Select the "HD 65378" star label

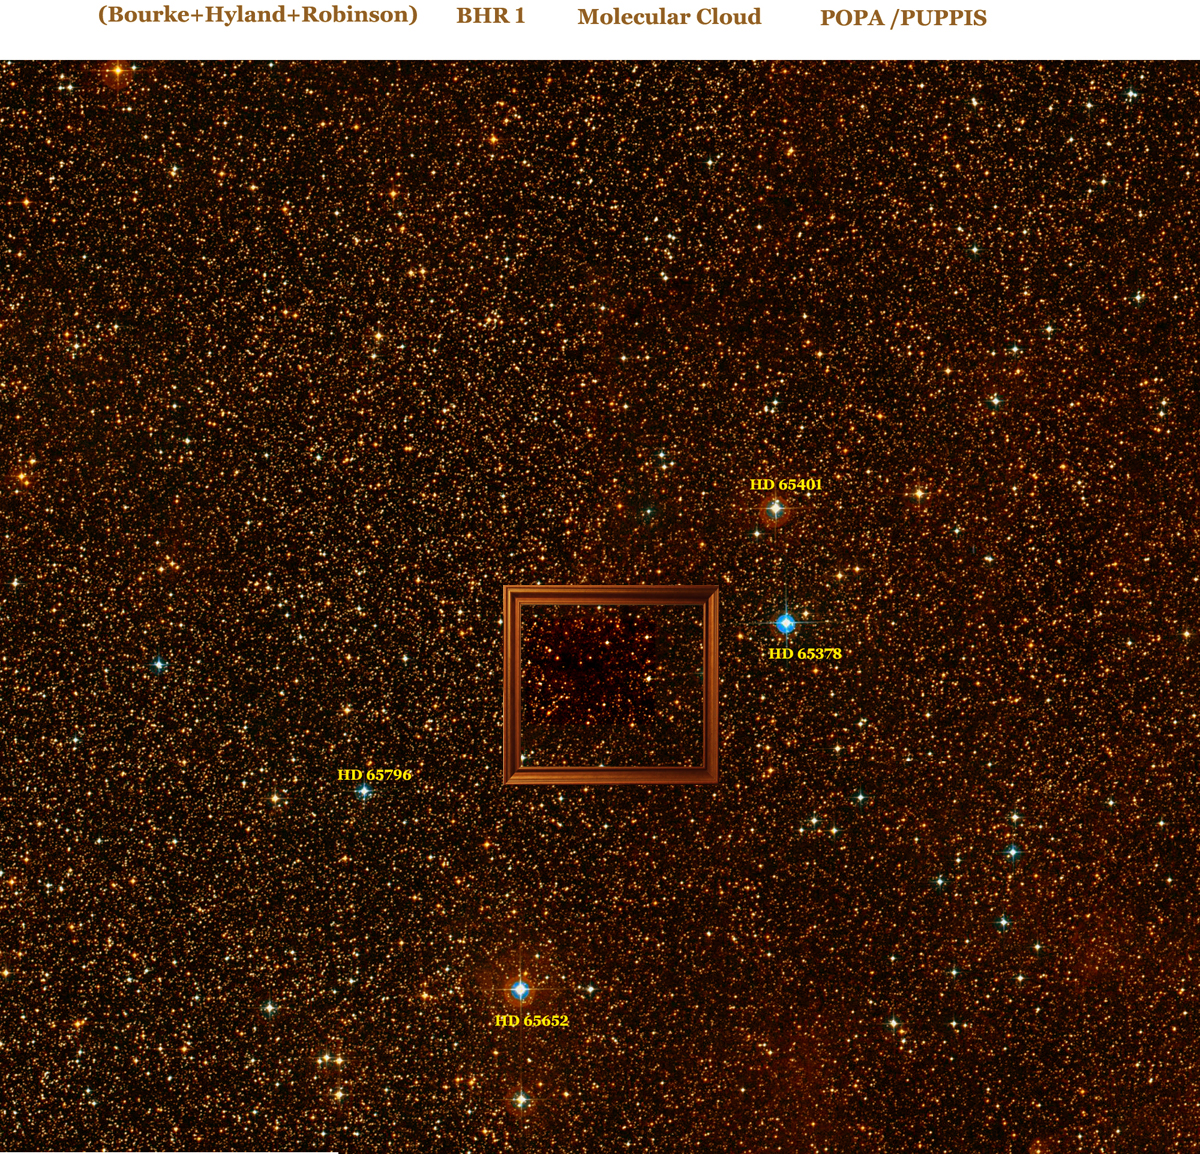(x=805, y=654)
